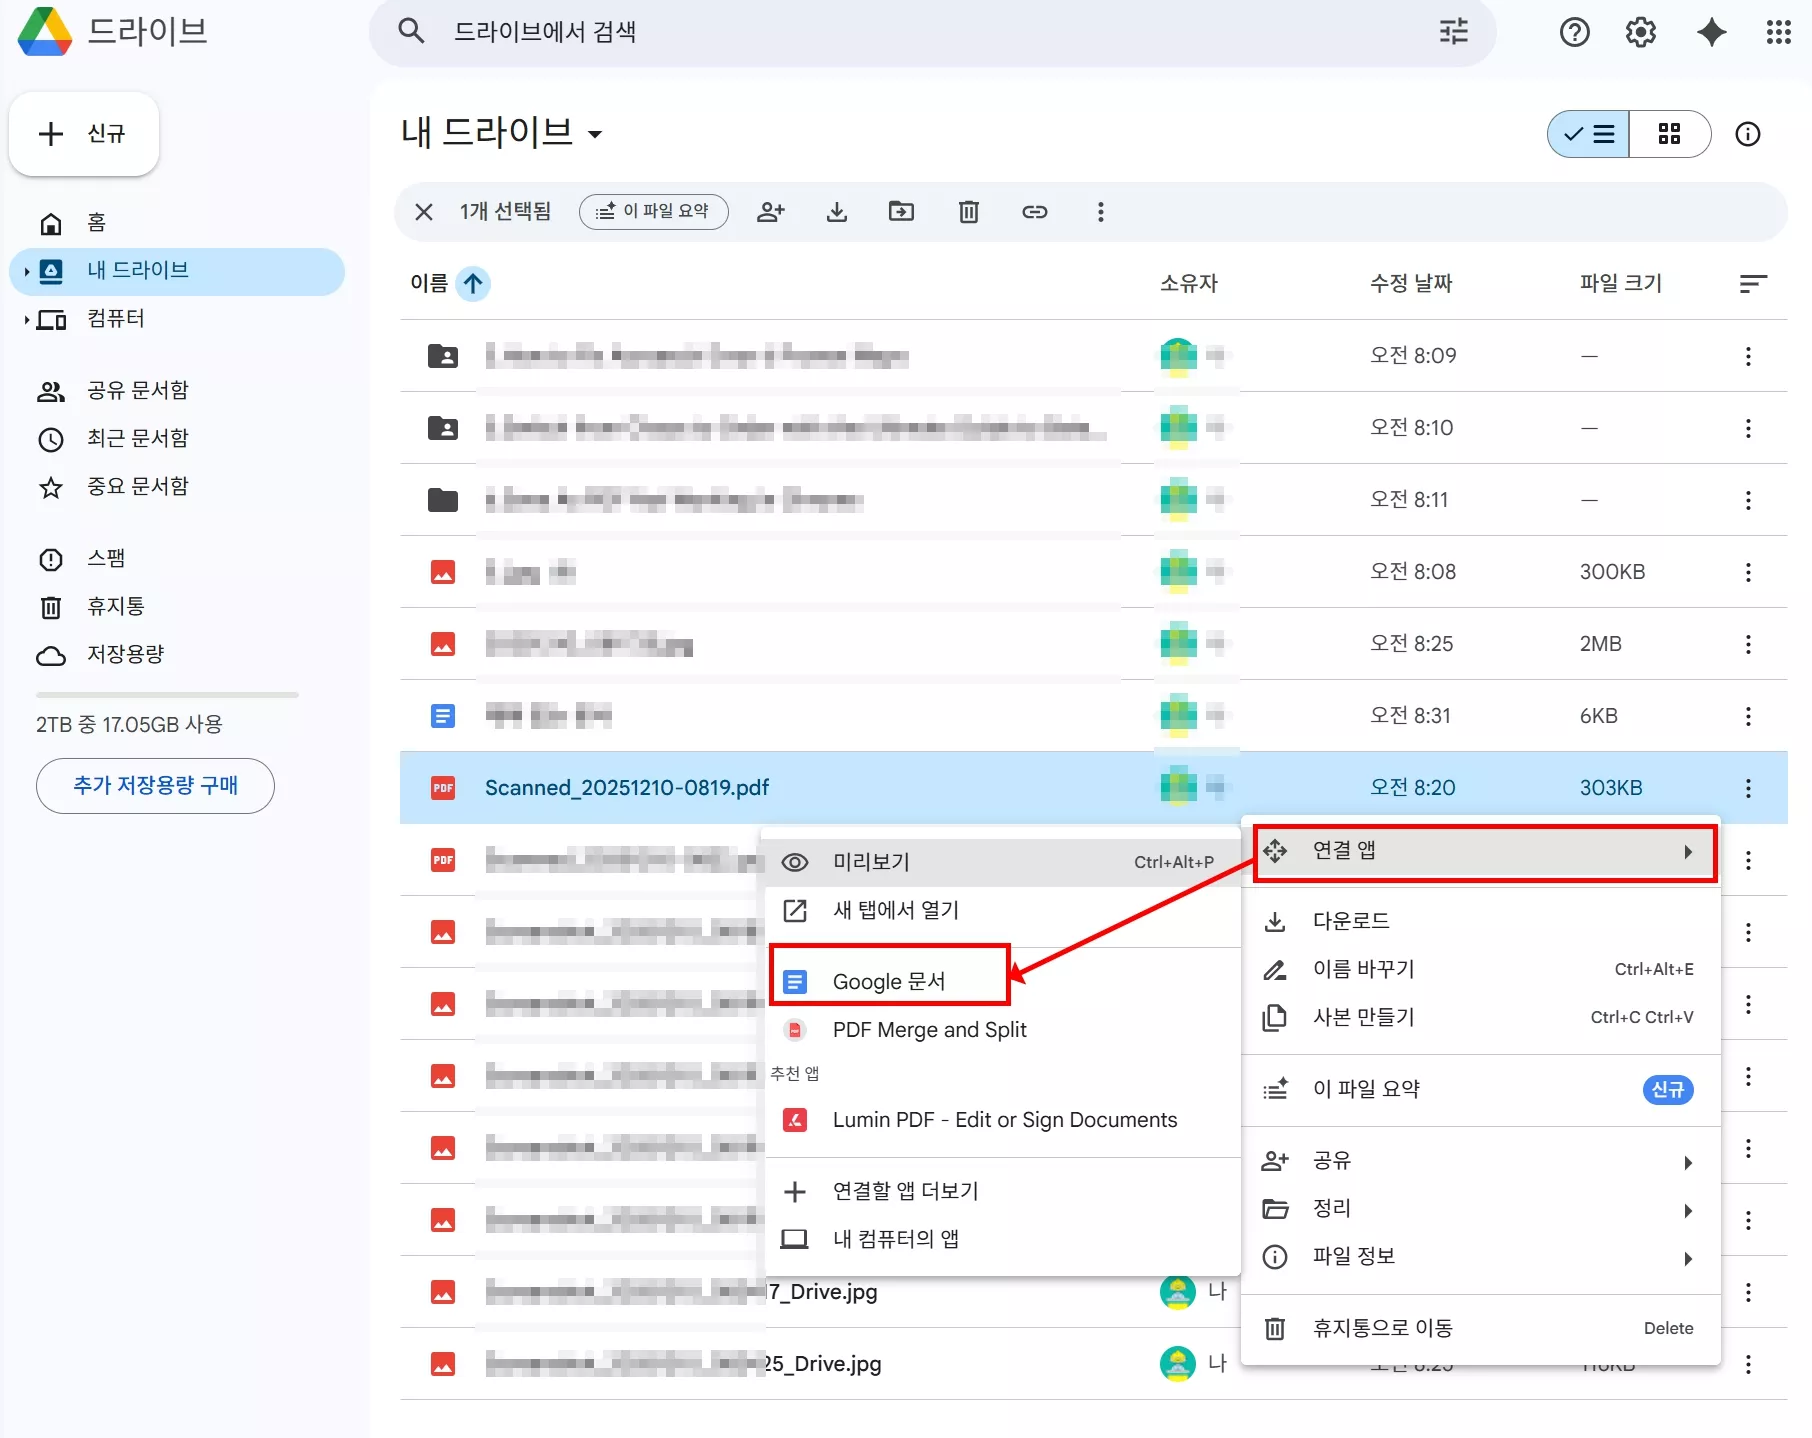Image resolution: width=1812 pixels, height=1438 pixels.
Task: Open Google Drive settings gear
Action: click(1640, 31)
